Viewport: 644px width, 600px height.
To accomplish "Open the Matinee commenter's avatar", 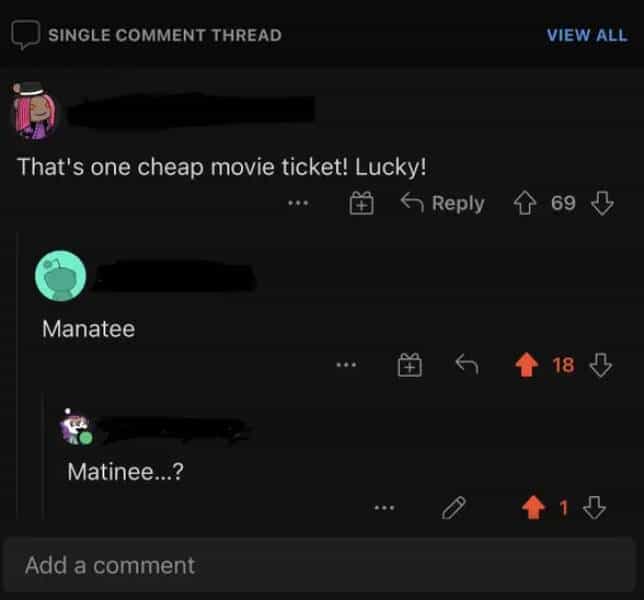I will (76, 428).
